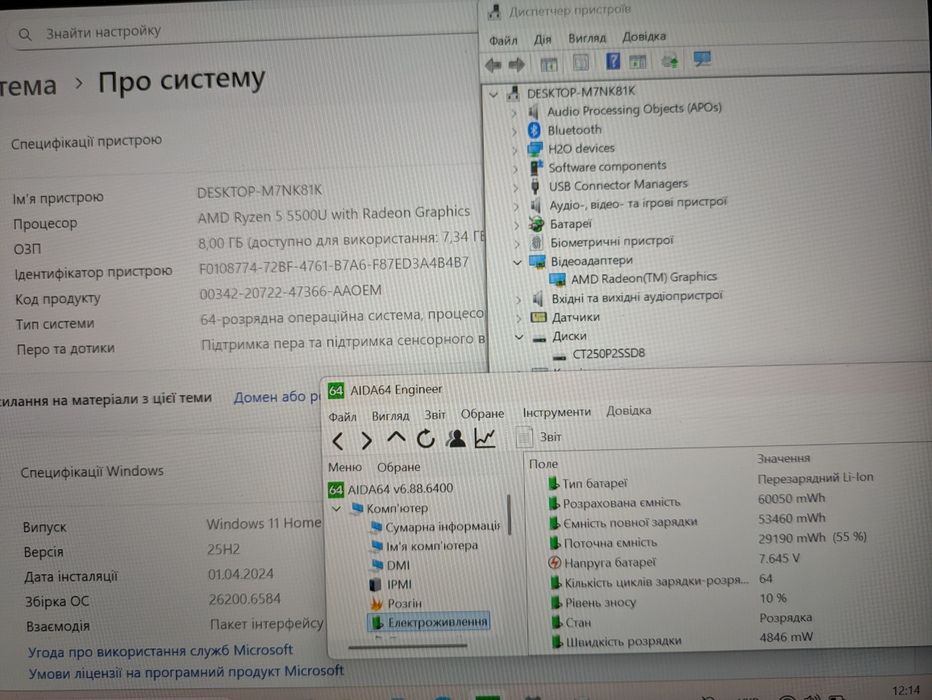Select Електроживлення in AIDA64 tree
Viewport: 932px width, 700px height.
429,622
